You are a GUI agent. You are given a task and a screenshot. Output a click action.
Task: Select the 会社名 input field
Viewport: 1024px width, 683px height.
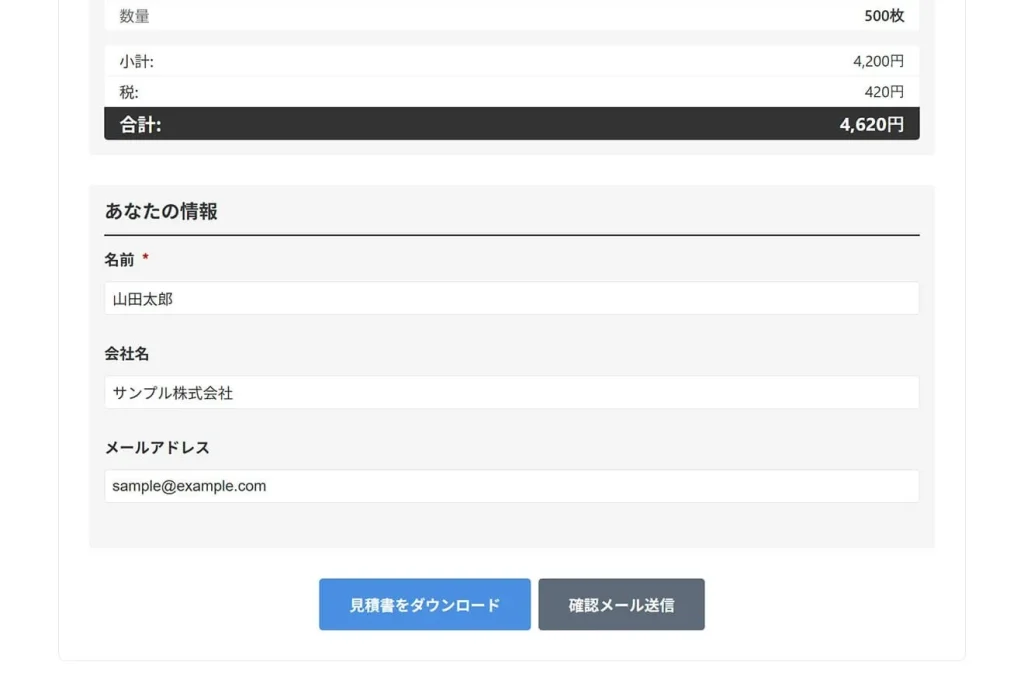512,392
